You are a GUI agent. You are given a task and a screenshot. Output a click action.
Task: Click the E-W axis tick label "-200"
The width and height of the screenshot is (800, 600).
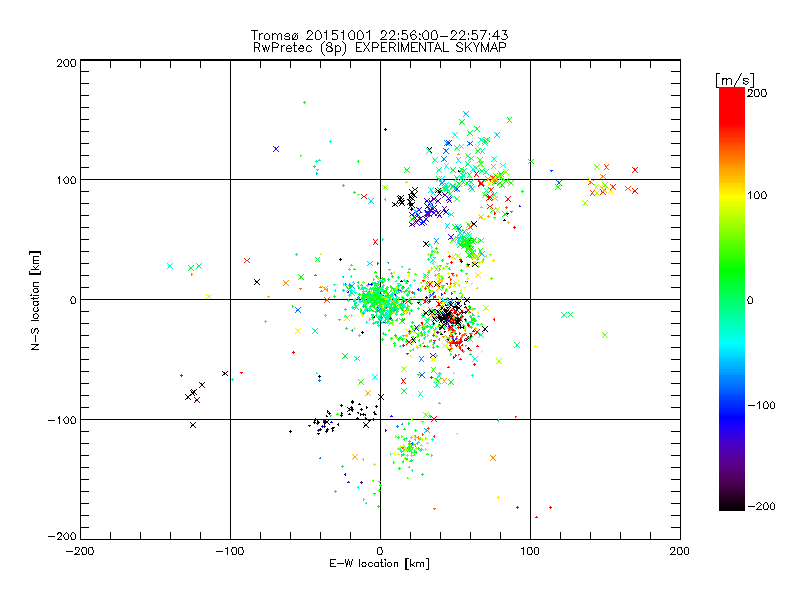[80, 551]
